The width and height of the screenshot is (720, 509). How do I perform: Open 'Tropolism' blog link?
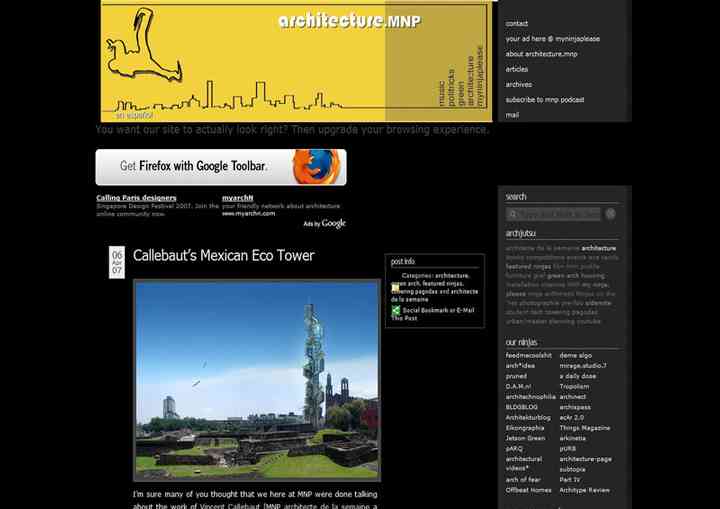574,386
